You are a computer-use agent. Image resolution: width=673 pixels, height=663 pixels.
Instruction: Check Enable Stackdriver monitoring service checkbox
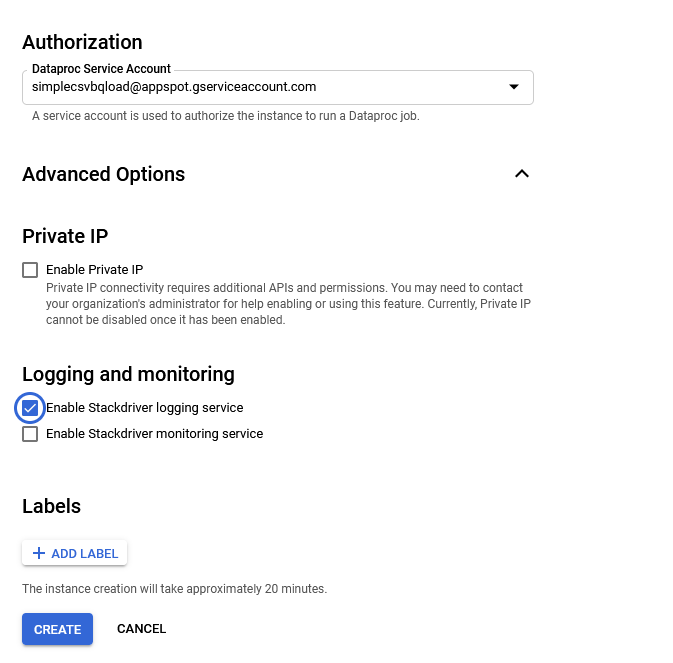30,434
